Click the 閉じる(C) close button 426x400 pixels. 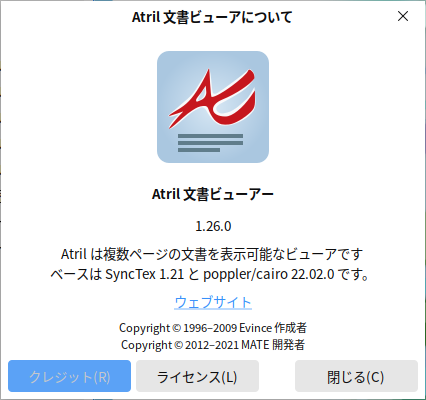[356, 376]
